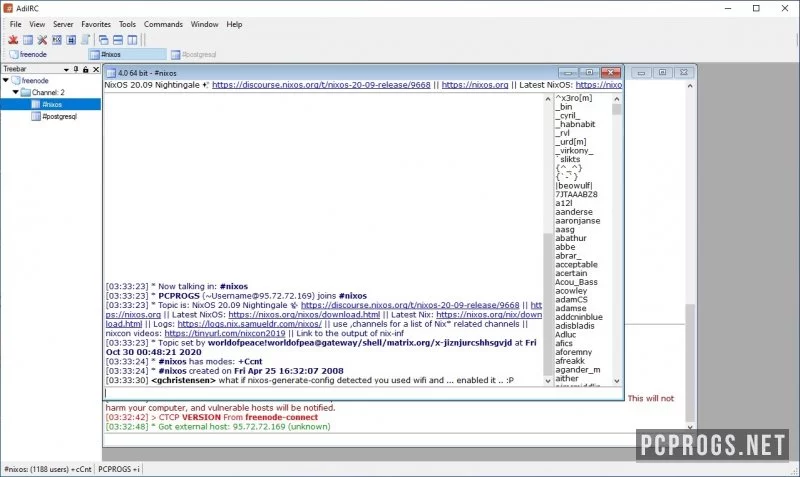
Task: Open the https://nixos.org link in topic bar
Action: coord(475,85)
